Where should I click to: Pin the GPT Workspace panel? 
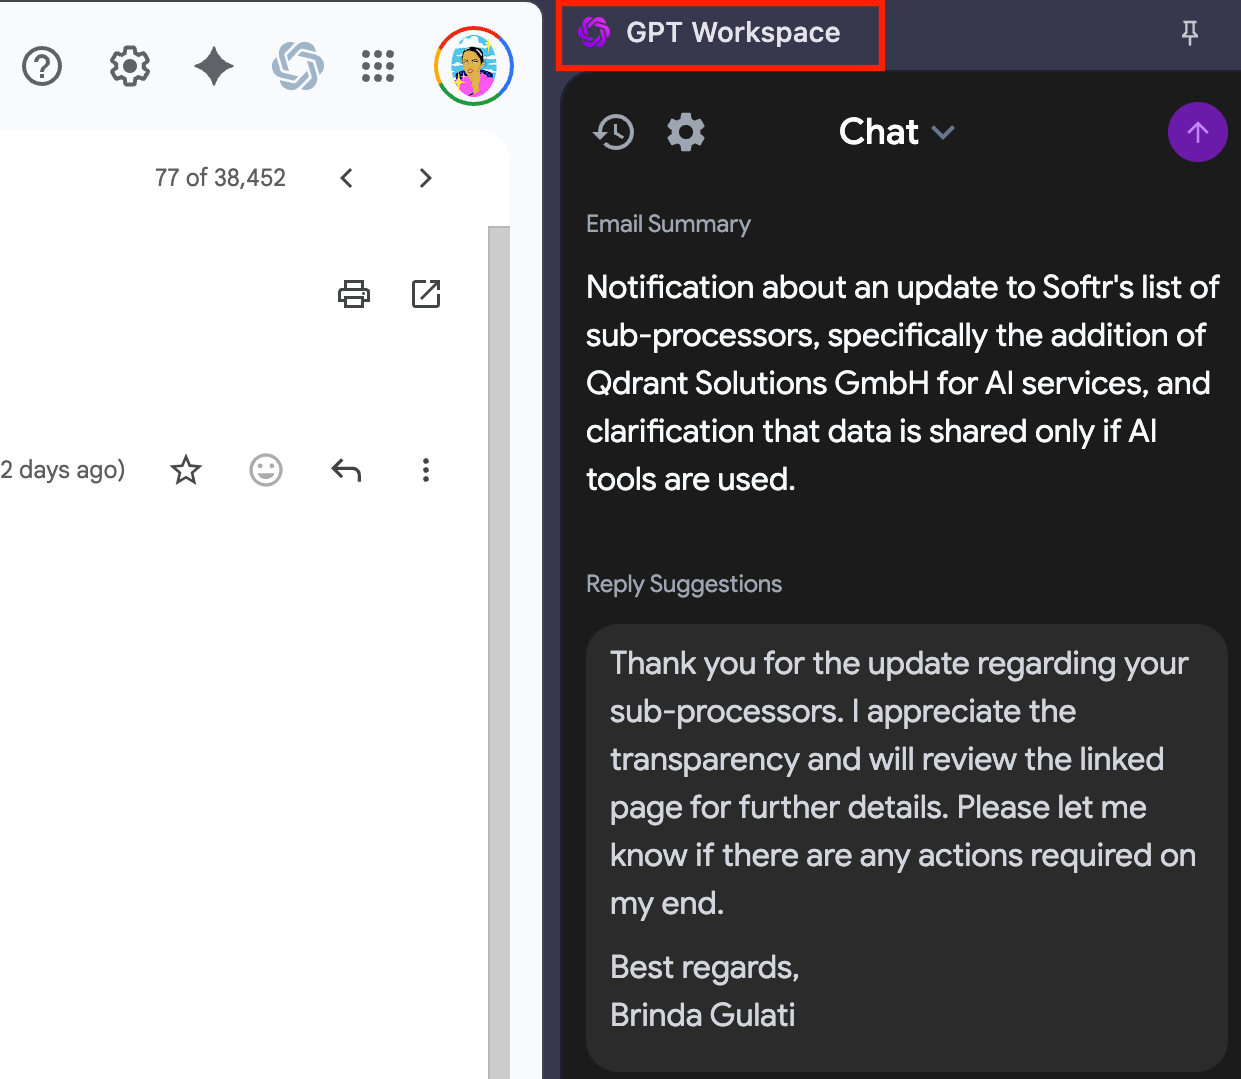(x=1190, y=34)
